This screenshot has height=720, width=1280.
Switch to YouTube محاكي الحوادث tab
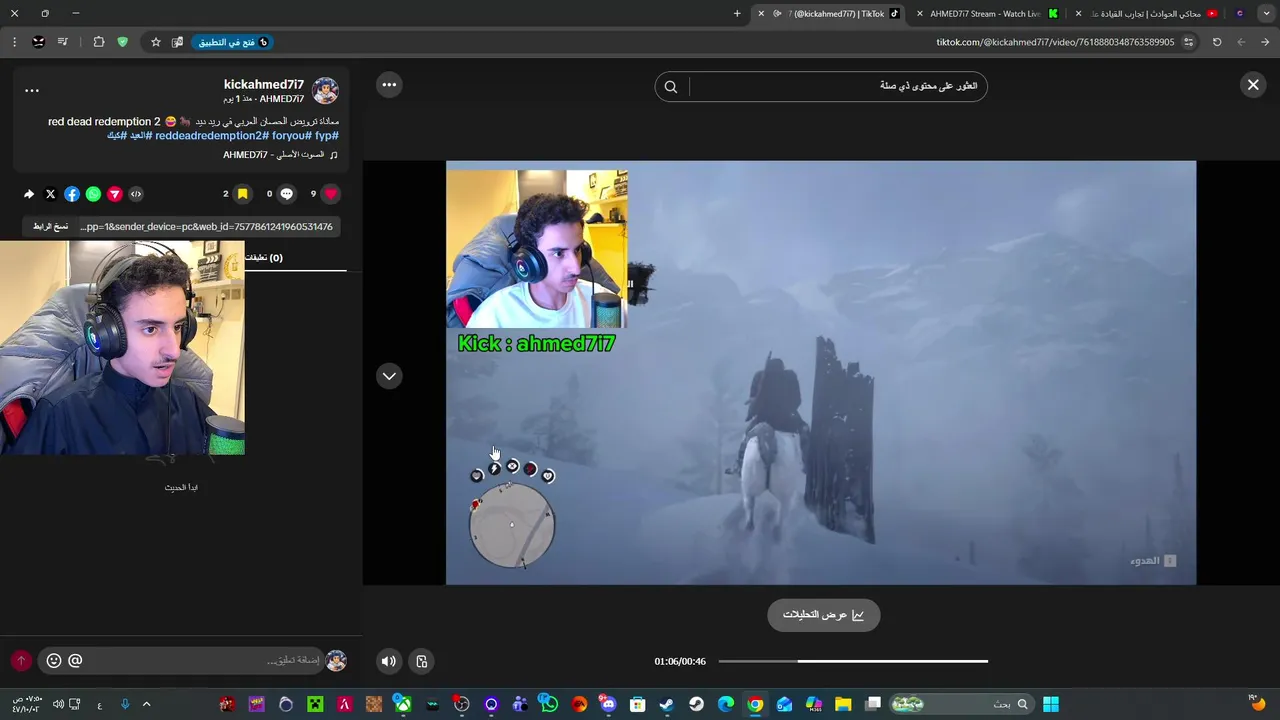[x=1145, y=14]
